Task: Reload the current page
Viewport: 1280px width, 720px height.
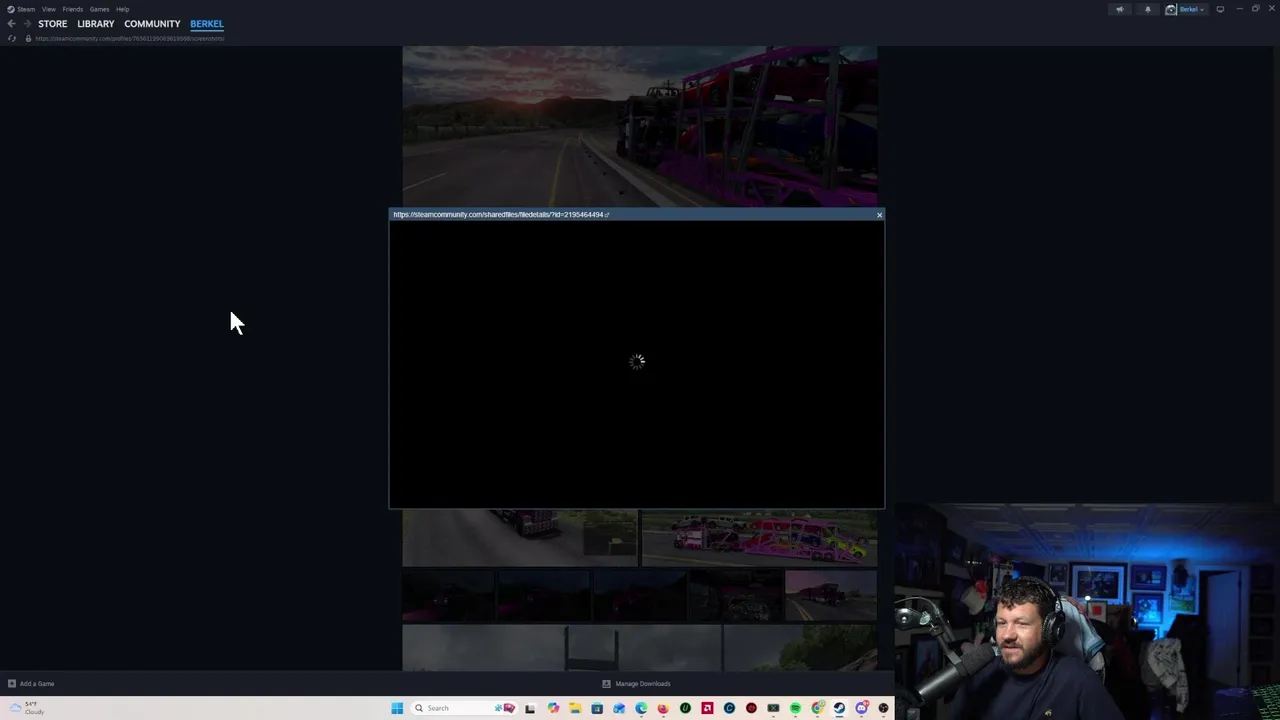Action: click(x=12, y=38)
